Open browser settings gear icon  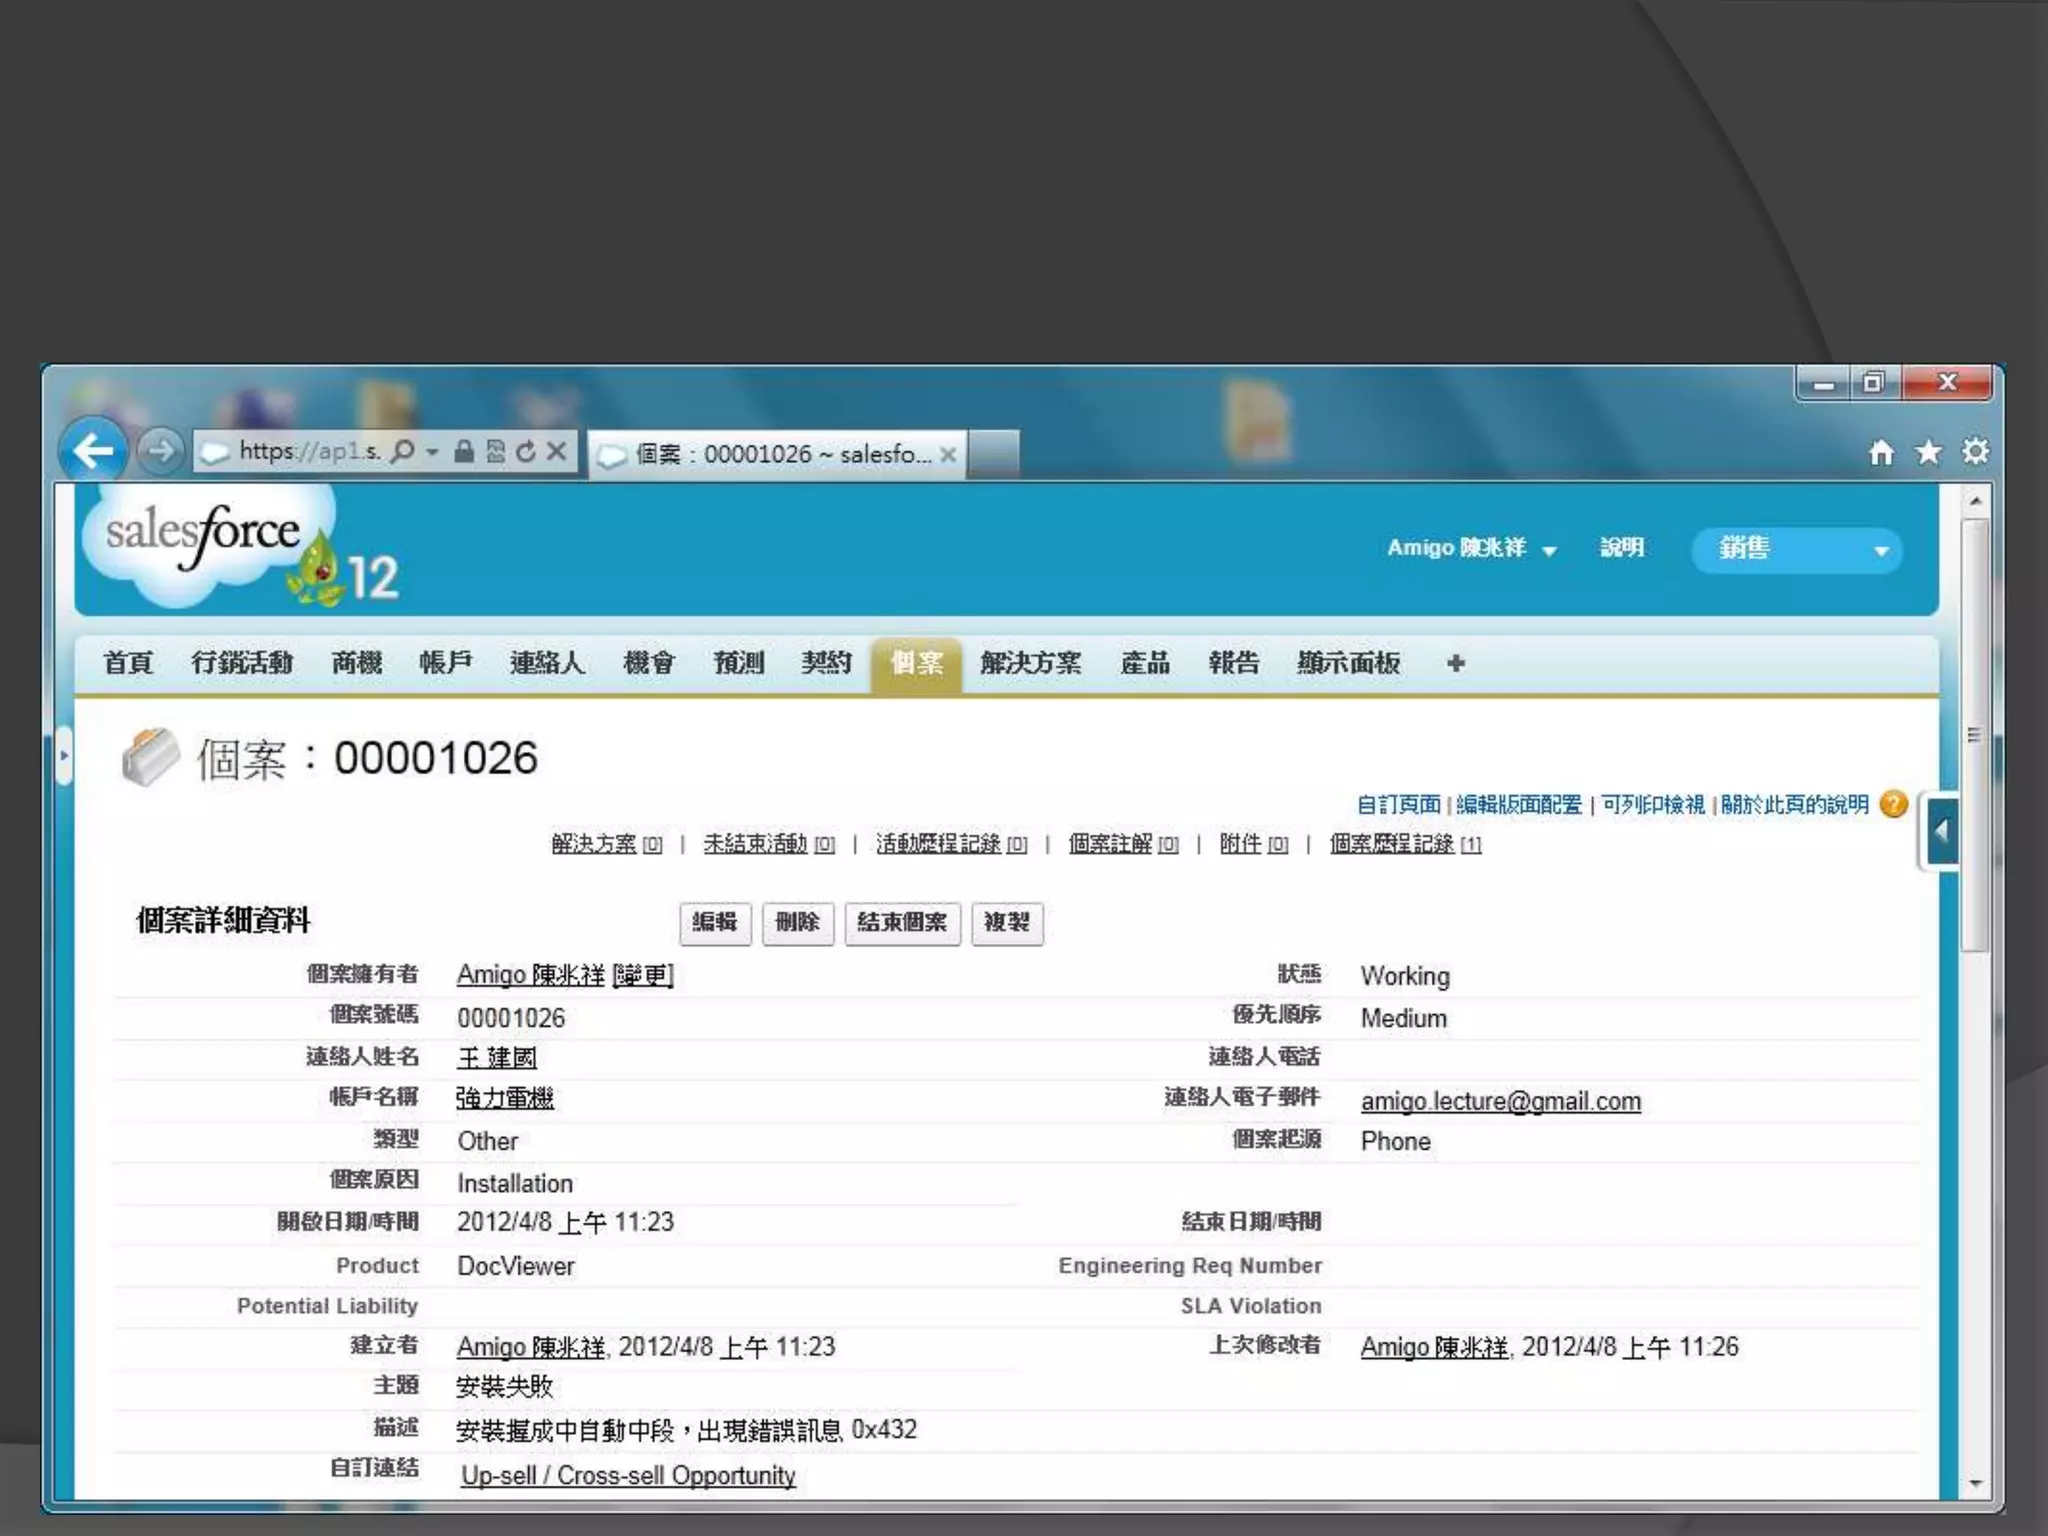[1975, 452]
